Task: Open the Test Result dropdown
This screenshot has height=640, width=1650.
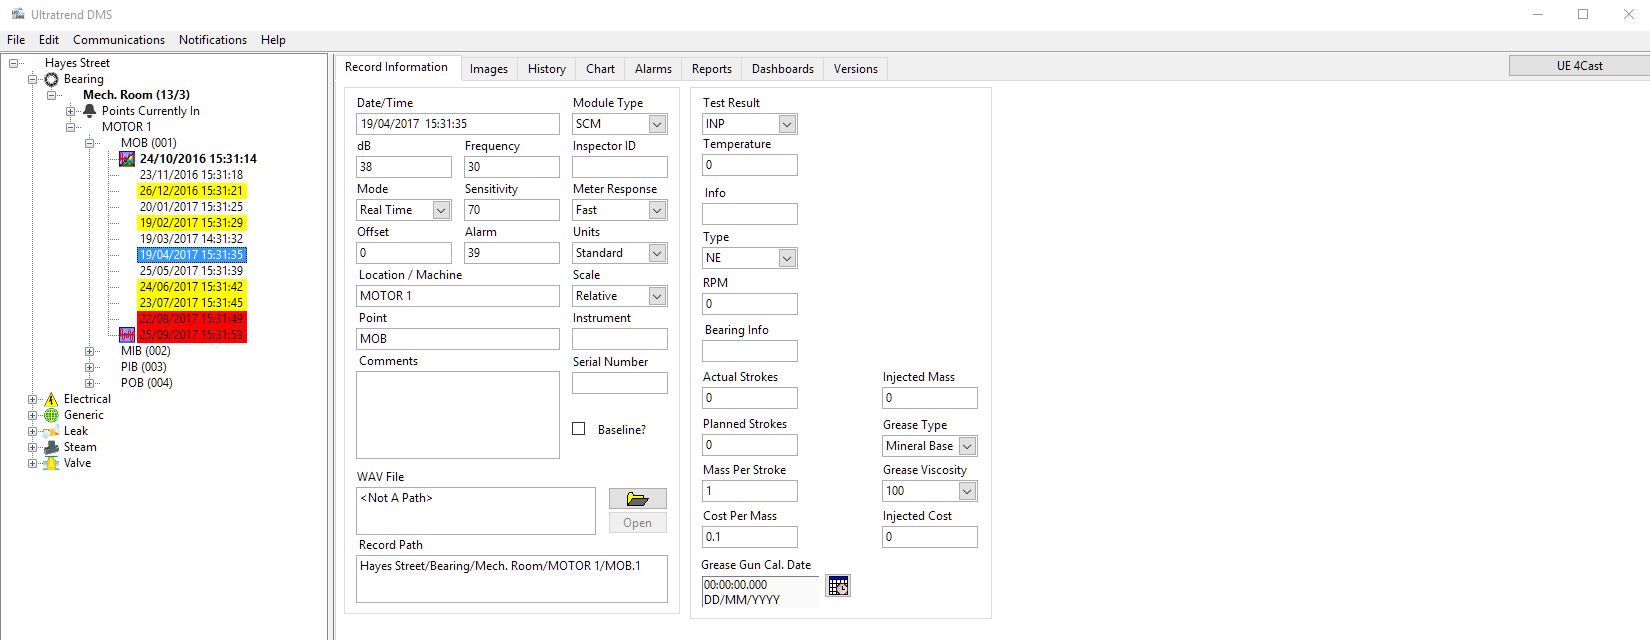Action: pos(787,124)
